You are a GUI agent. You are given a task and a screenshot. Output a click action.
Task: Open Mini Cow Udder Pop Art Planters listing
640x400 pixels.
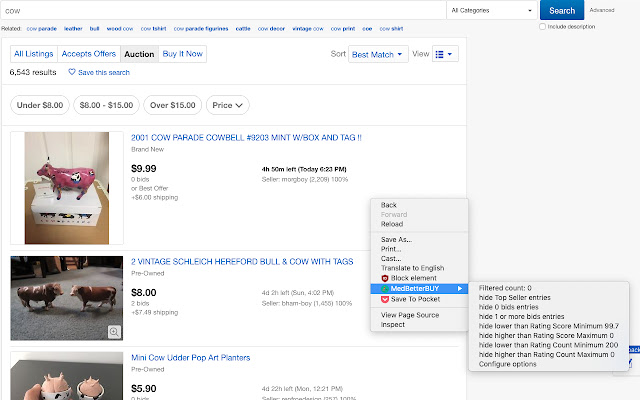click(x=191, y=358)
